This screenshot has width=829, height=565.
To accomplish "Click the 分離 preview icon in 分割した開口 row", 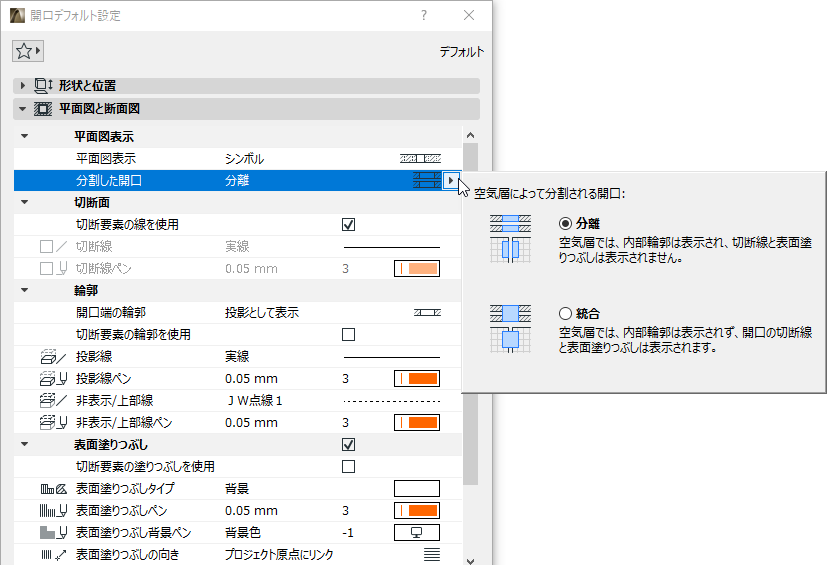I will click(427, 180).
